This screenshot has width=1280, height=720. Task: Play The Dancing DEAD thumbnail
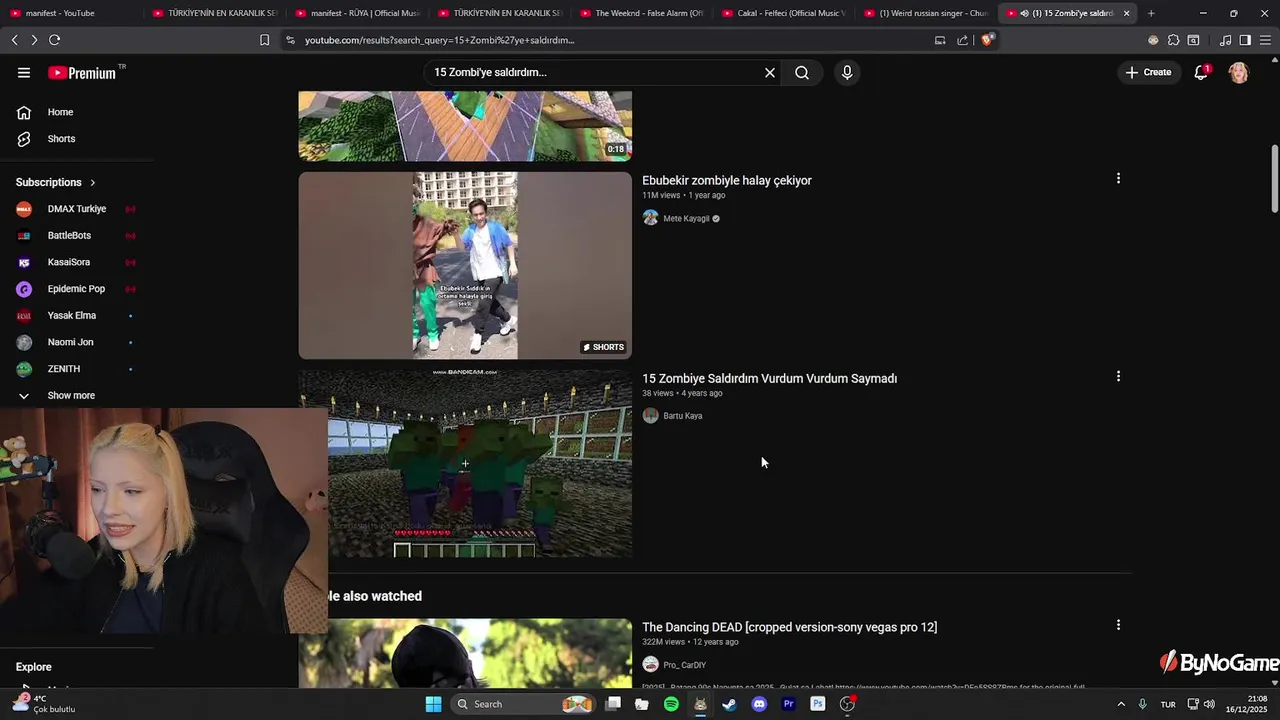465,653
